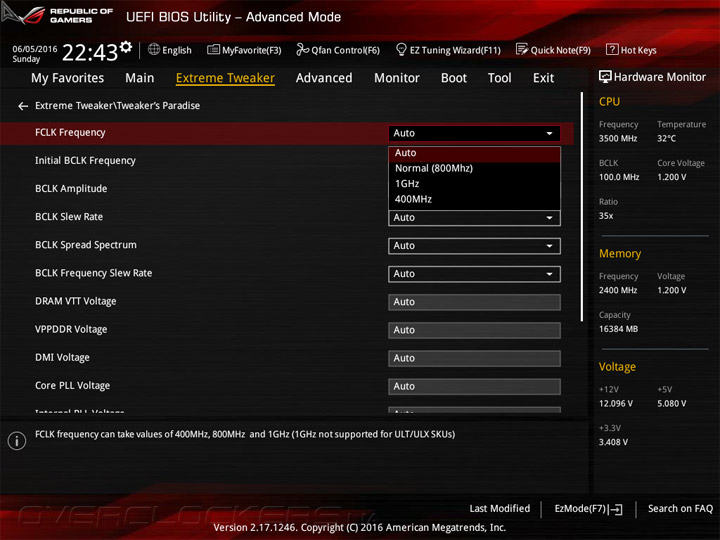This screenshot has width=720, height=540.
Task: Click the +3.3V reading 3.408 V
Action: (613, 442)
